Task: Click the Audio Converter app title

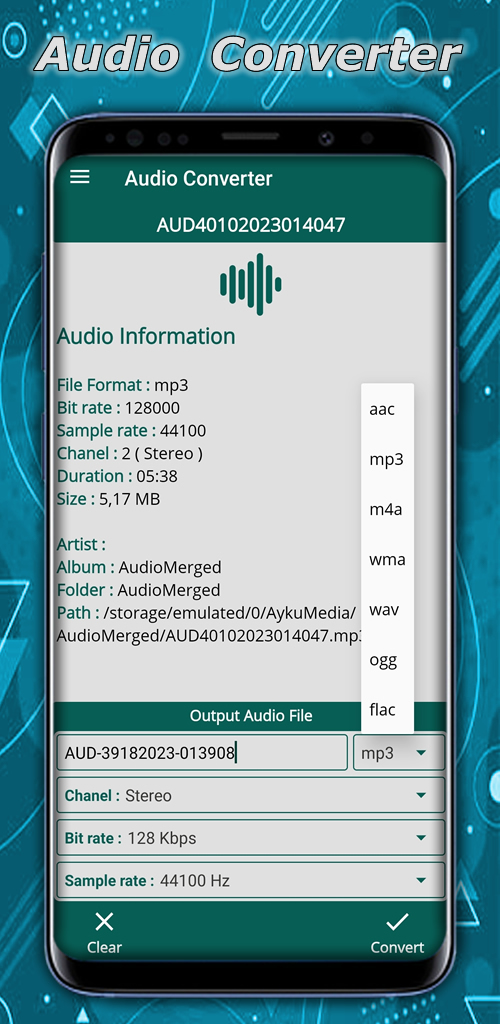Action: 198,178
